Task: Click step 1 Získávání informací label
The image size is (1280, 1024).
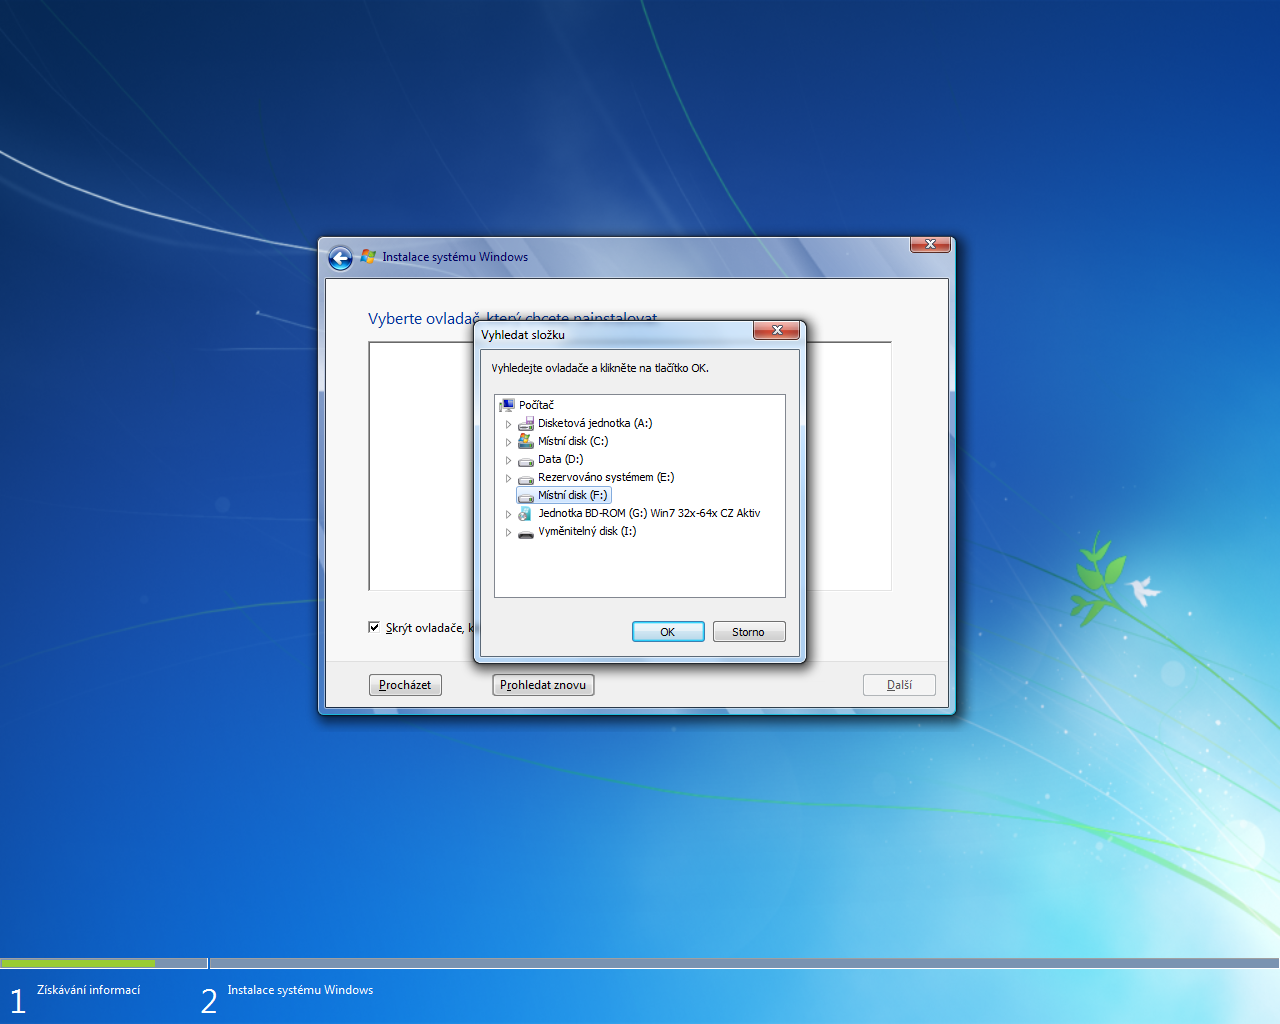Action: [x=89, y=990]
